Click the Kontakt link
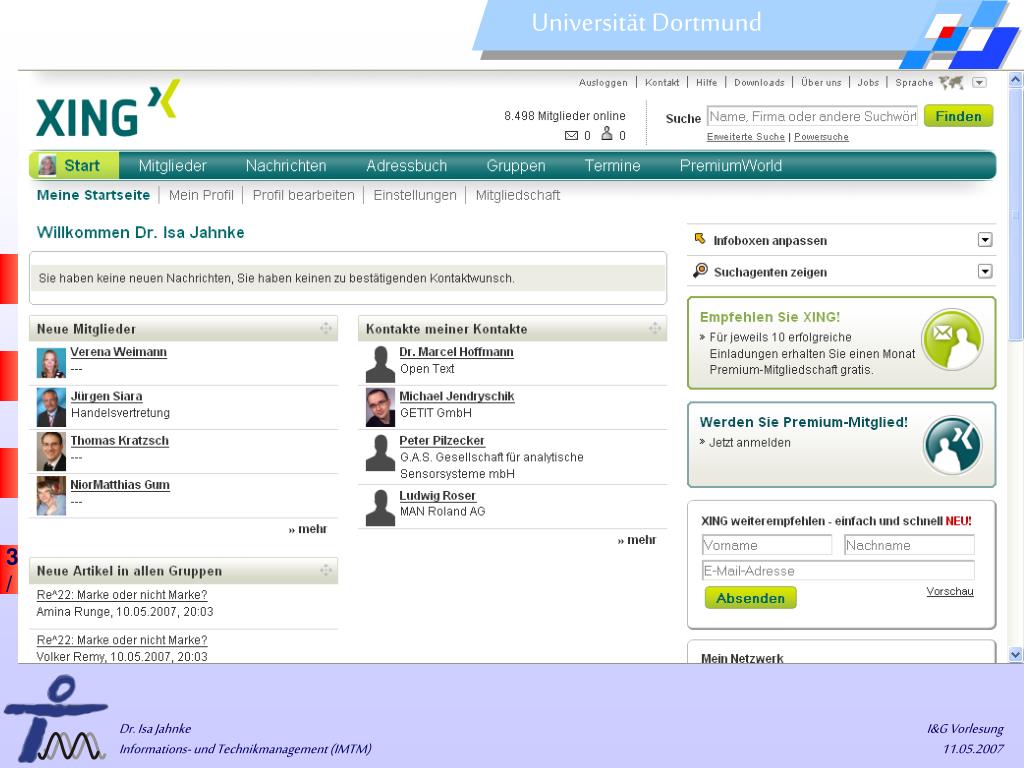The height and width of the screenshot is (768, 1024). [x=662, y=82]
